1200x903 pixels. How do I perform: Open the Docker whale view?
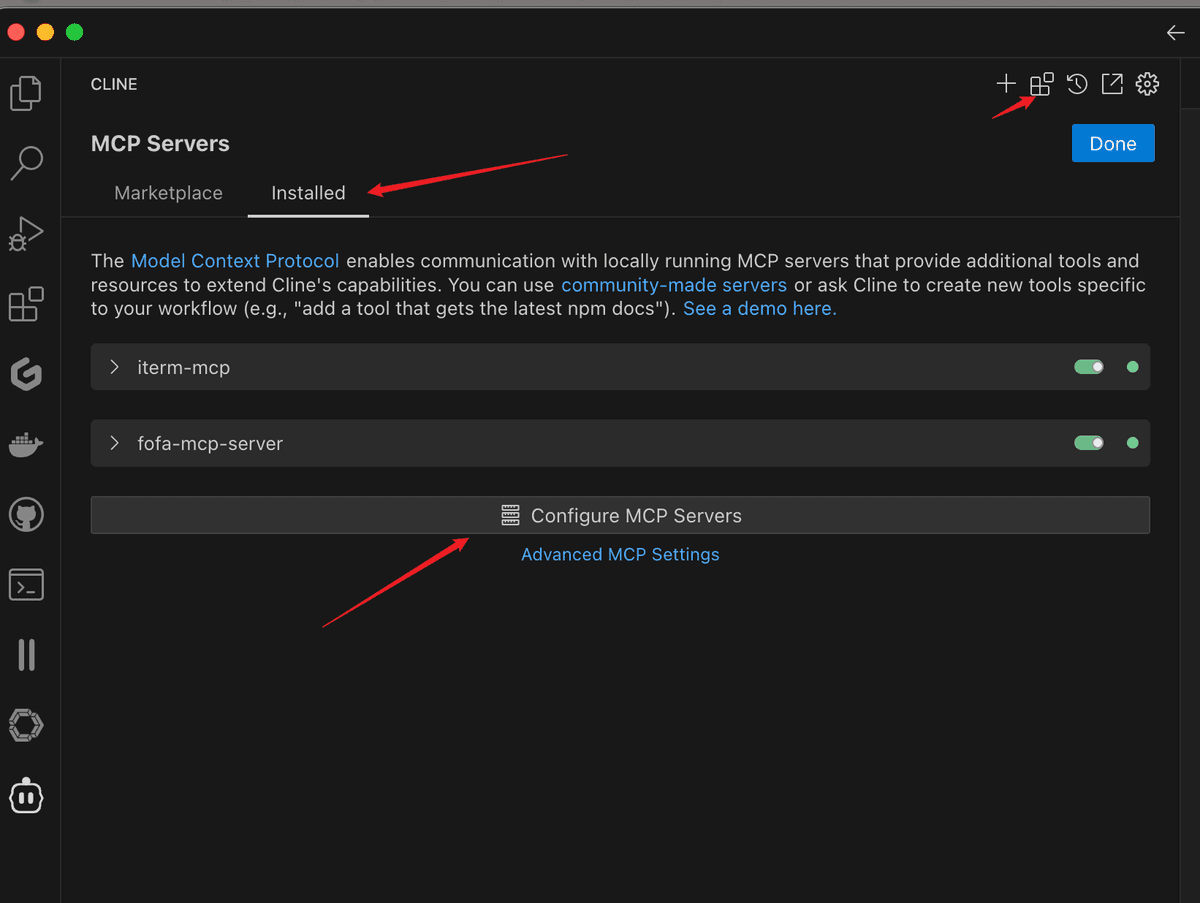pyautogui.click(x=26, y=445)
